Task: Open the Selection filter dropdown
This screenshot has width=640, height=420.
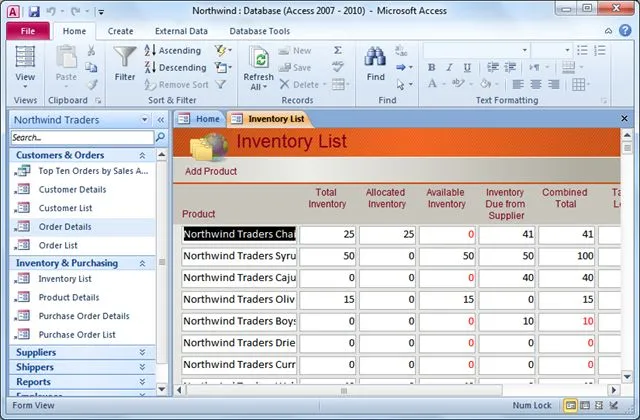Action: [x=223, y=51]
